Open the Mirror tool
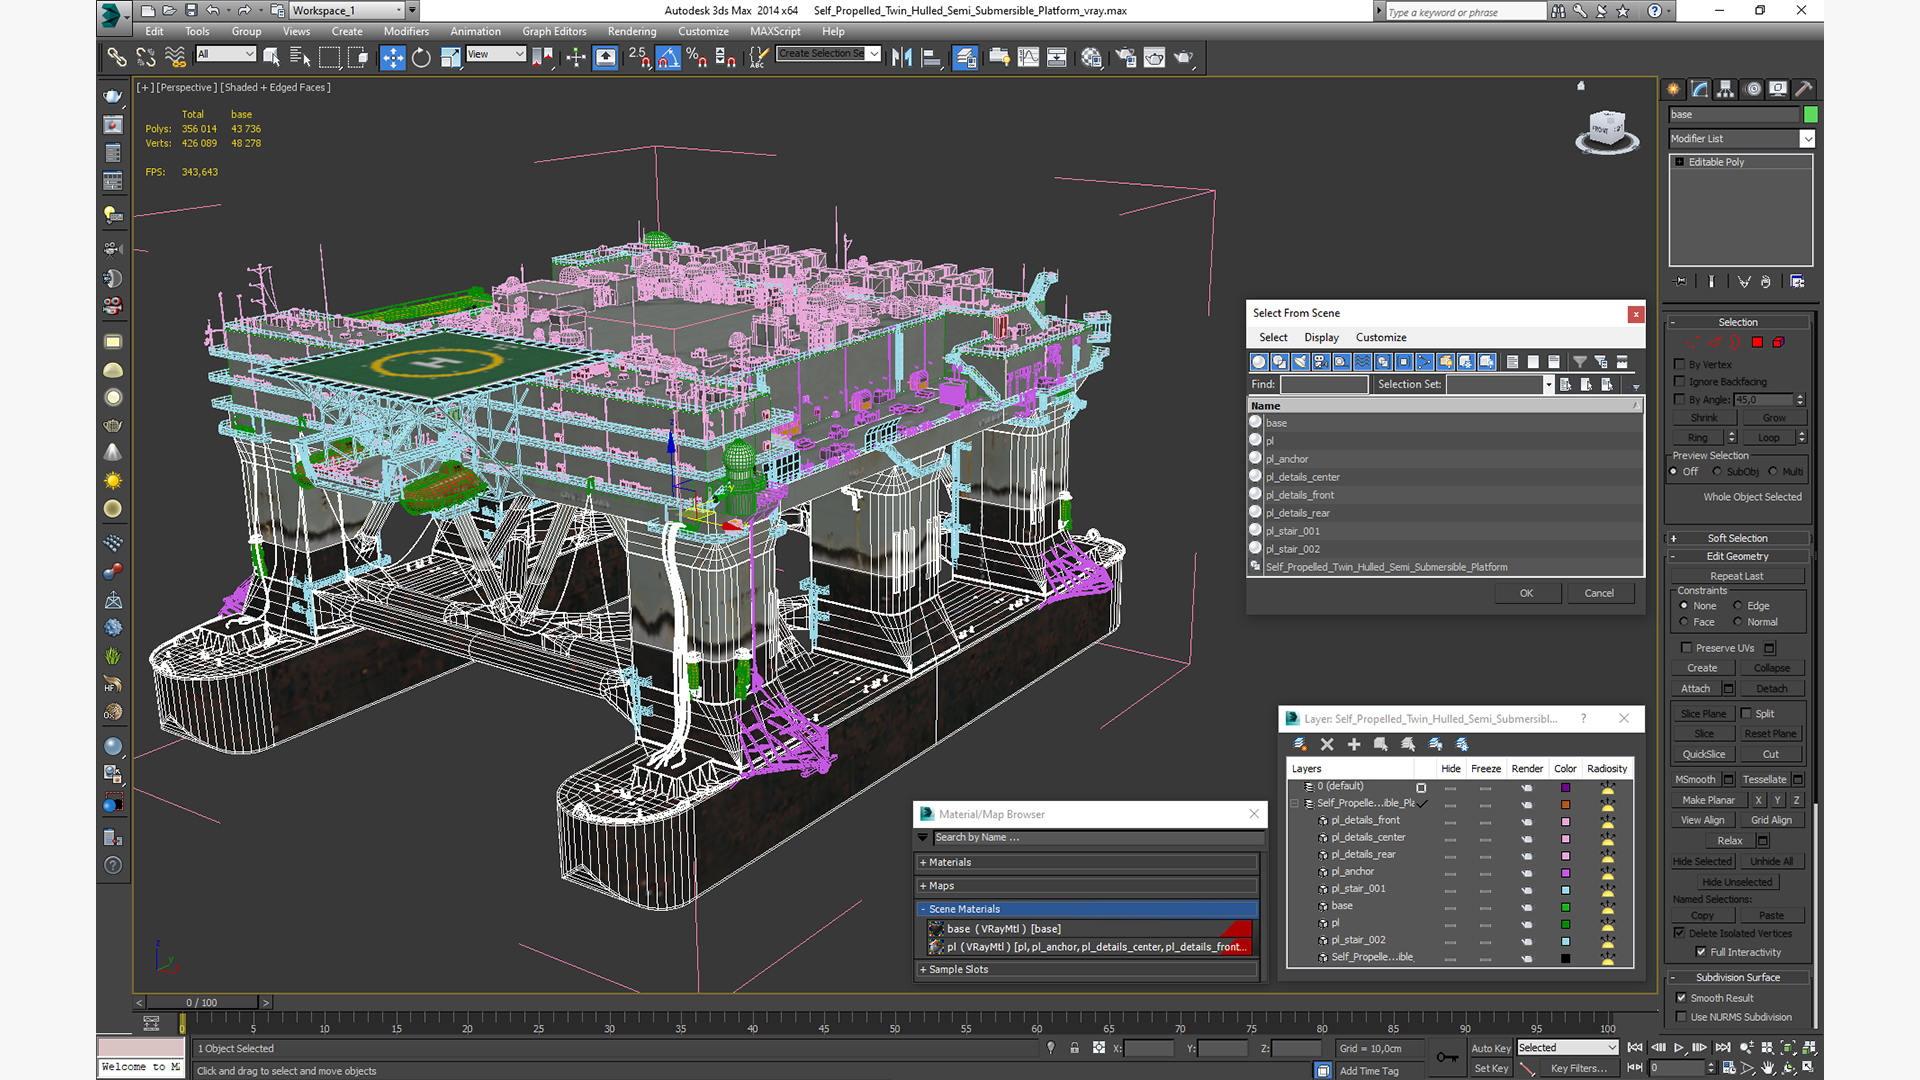The image size is (1920, 1080). pos(902,57)
